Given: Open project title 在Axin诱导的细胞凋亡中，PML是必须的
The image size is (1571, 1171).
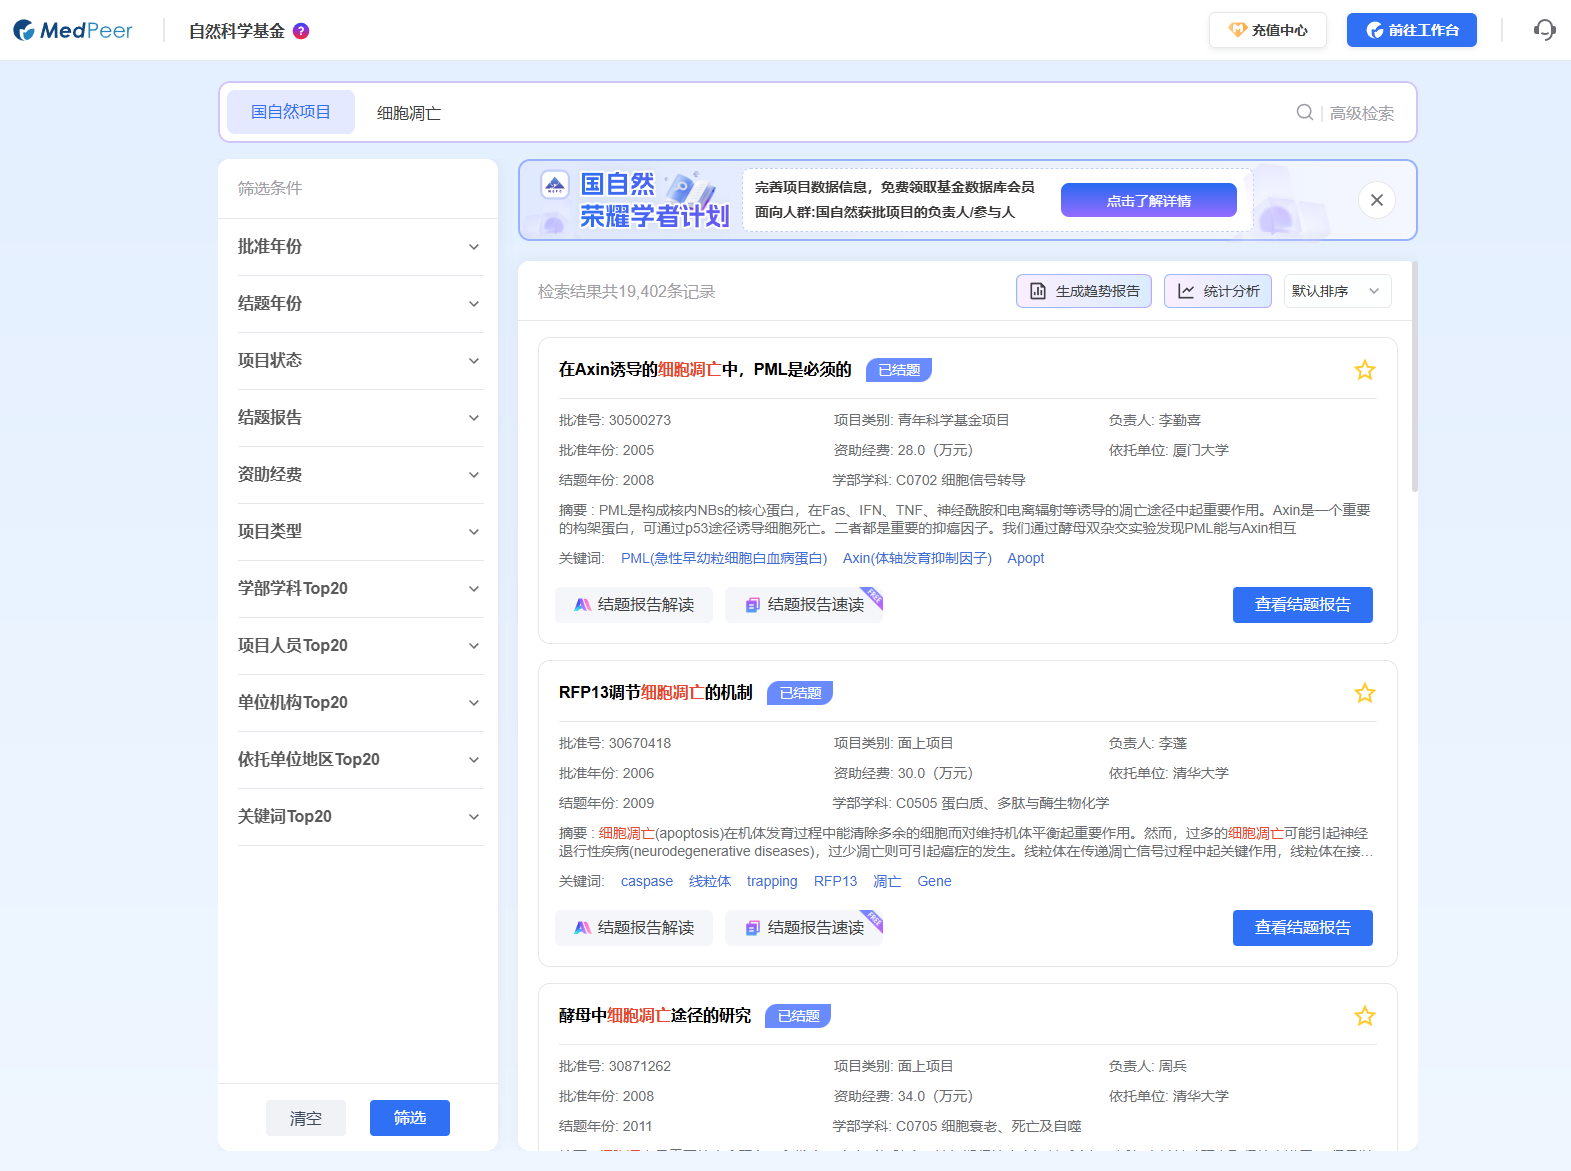Looking at the screenshot, I should [705, 370].
